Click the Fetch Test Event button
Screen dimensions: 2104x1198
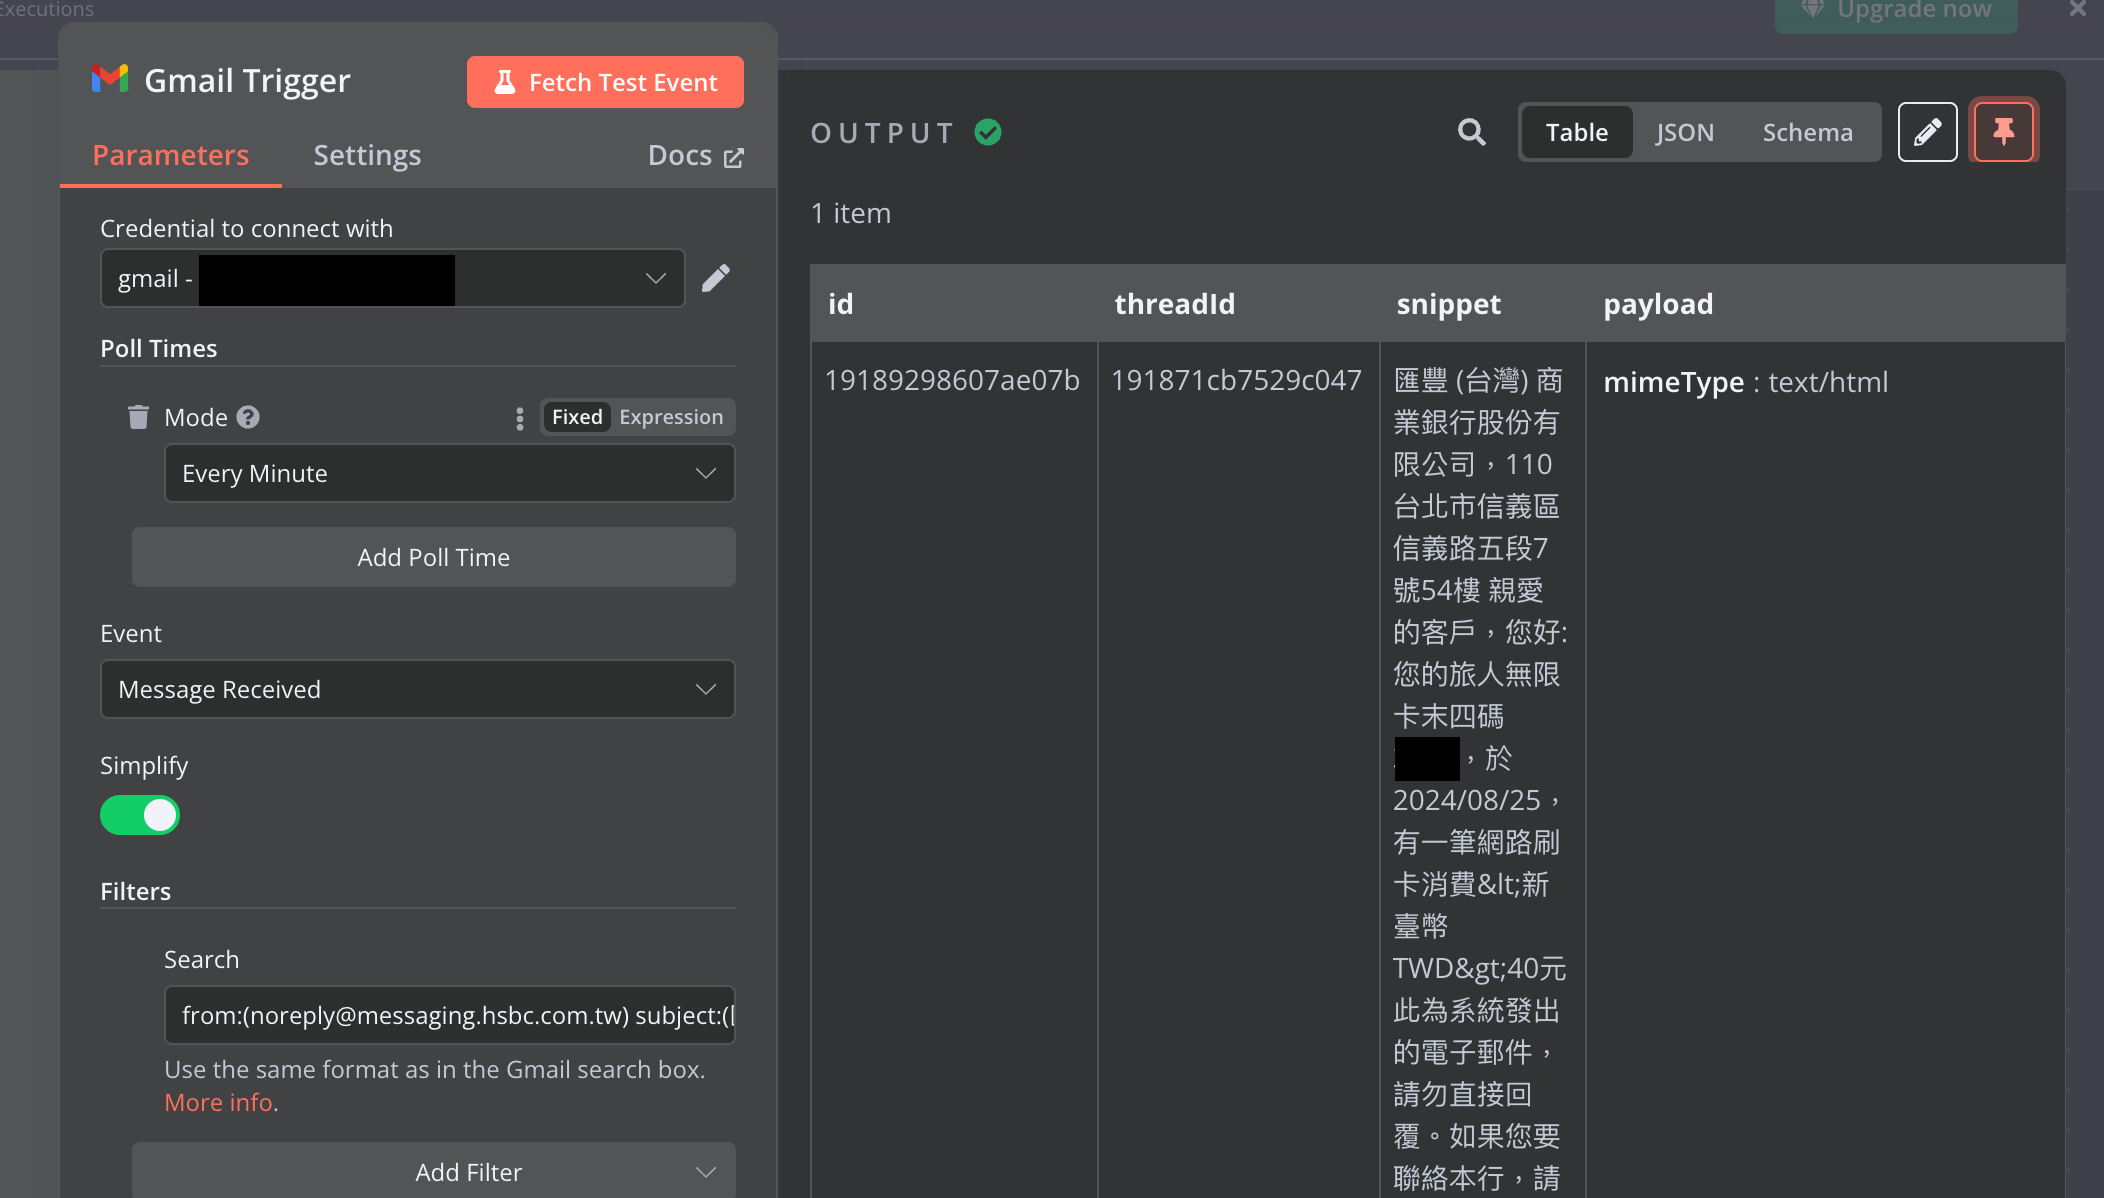point(605,82)
